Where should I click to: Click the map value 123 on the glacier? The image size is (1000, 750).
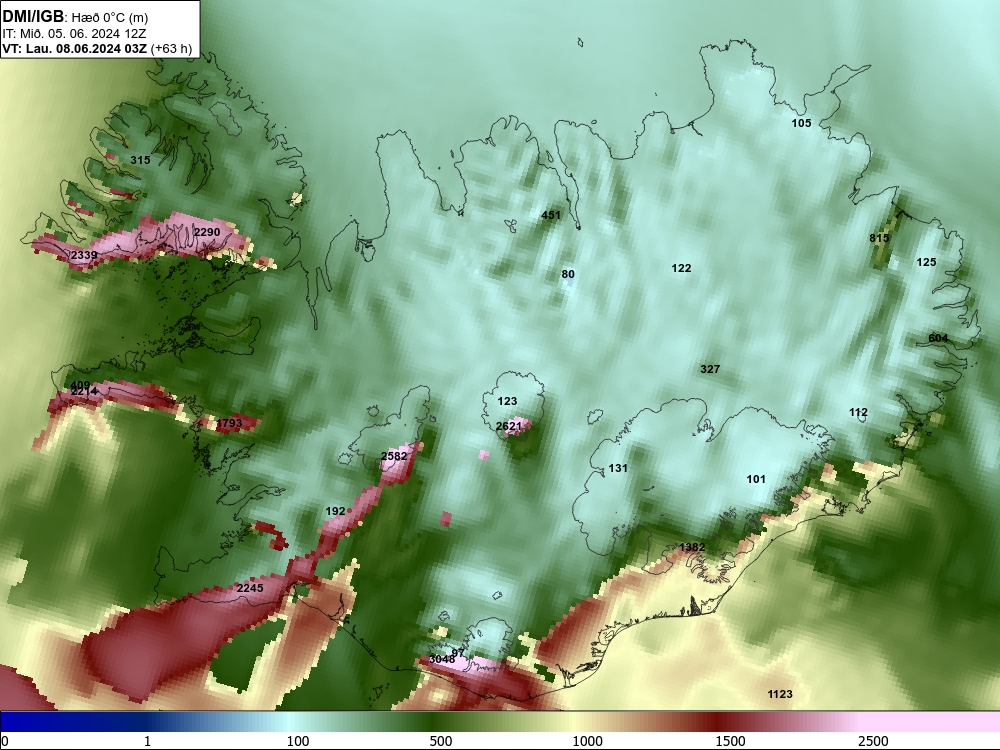(x=507, y=401)
